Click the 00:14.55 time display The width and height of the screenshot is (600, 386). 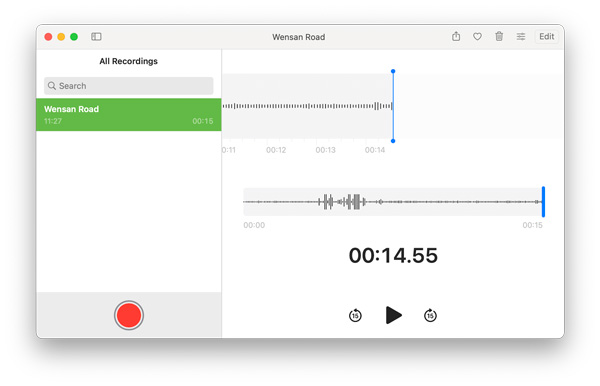(x=393, y=255)
